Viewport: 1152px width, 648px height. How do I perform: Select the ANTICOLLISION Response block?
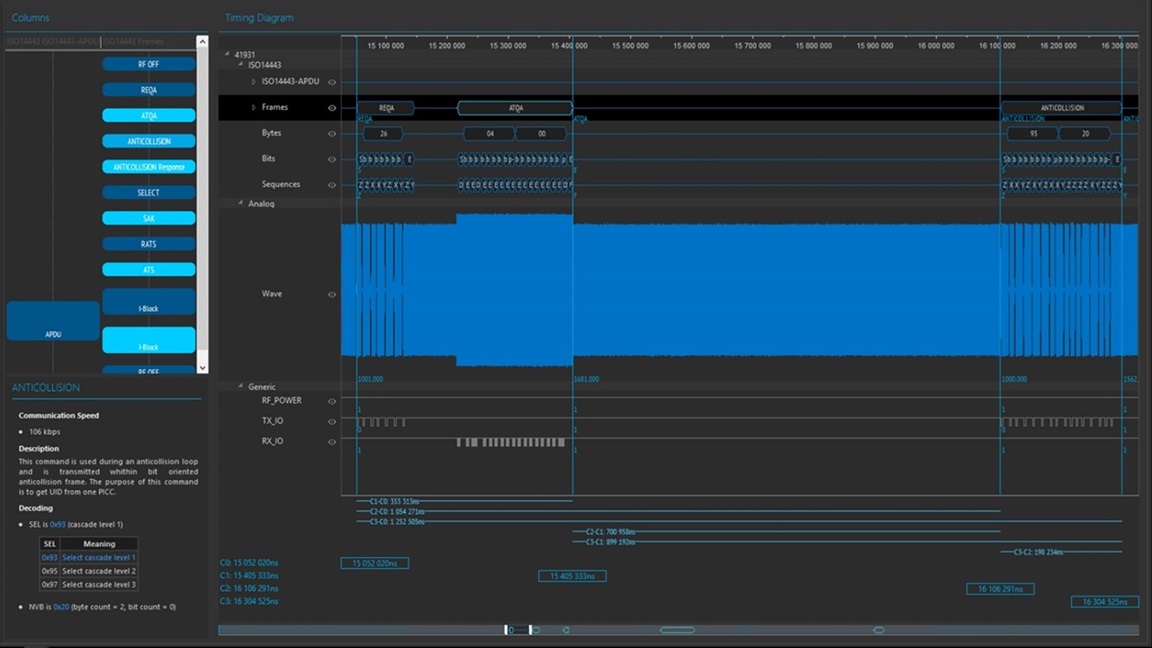tap(148, 167)
